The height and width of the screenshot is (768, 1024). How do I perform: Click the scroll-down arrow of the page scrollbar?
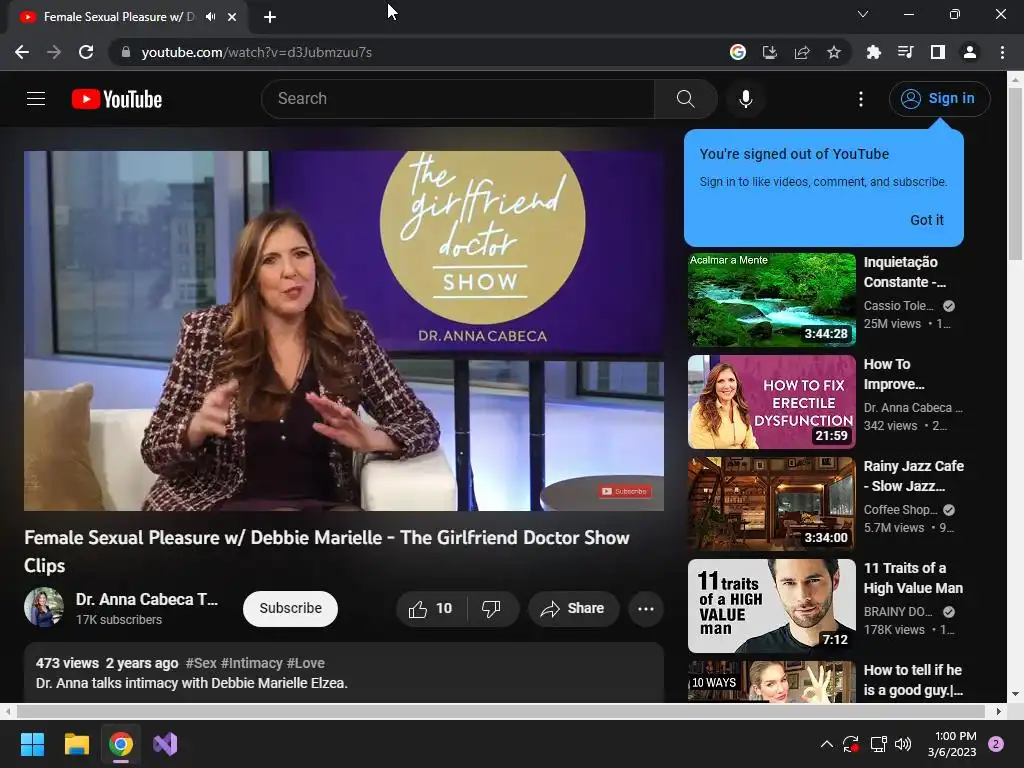coord(1015,694)
